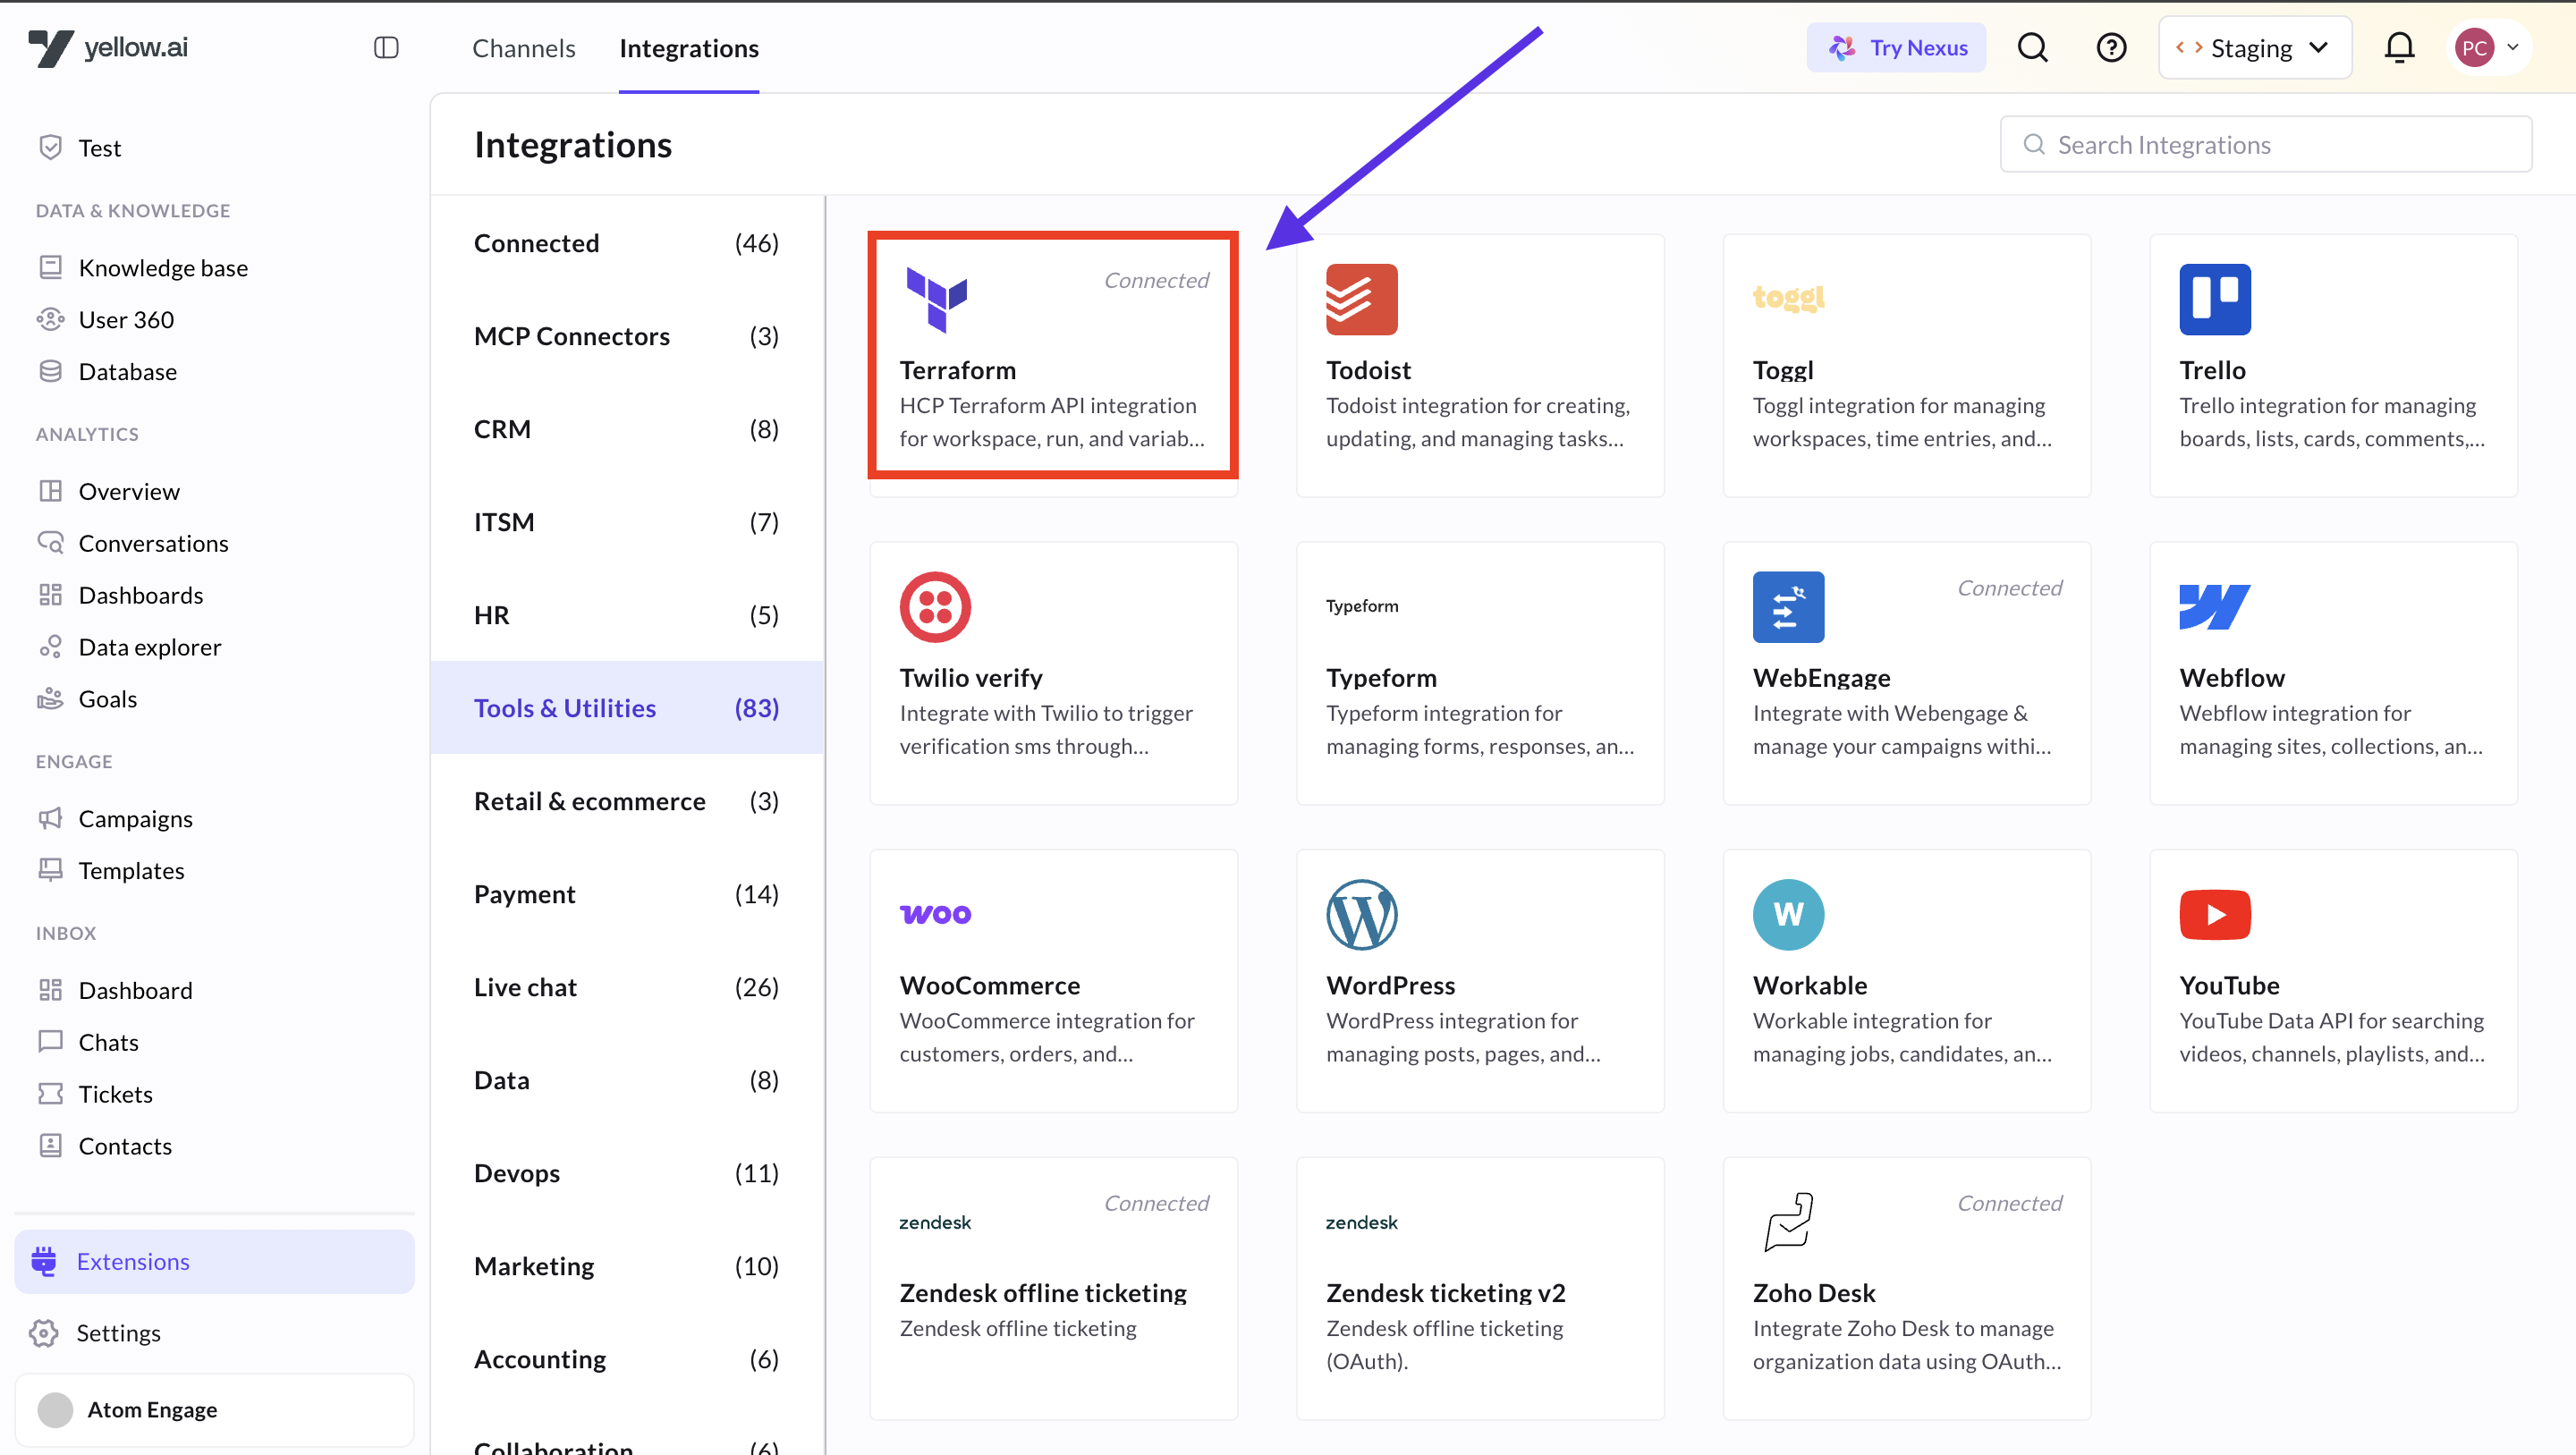Open Chats in Inbox
2576x1455 pixels.
pyautogui.click(x=215, y=1042)
